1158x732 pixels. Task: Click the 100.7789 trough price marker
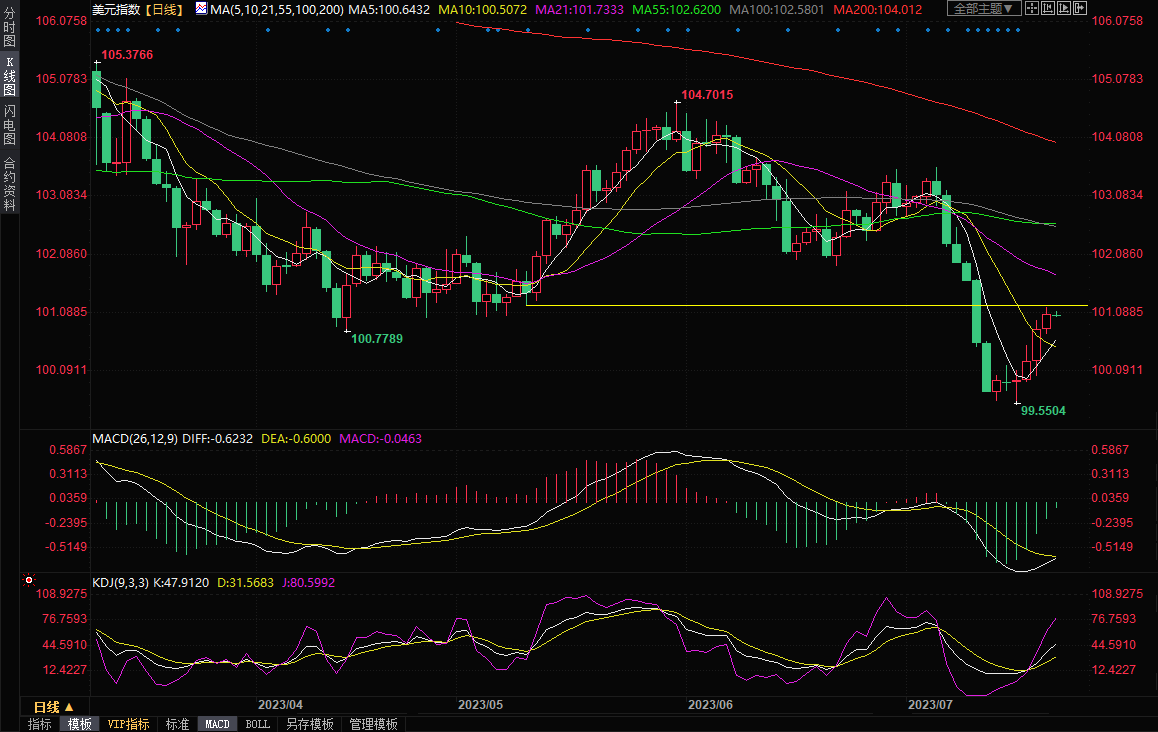(377, 339)
